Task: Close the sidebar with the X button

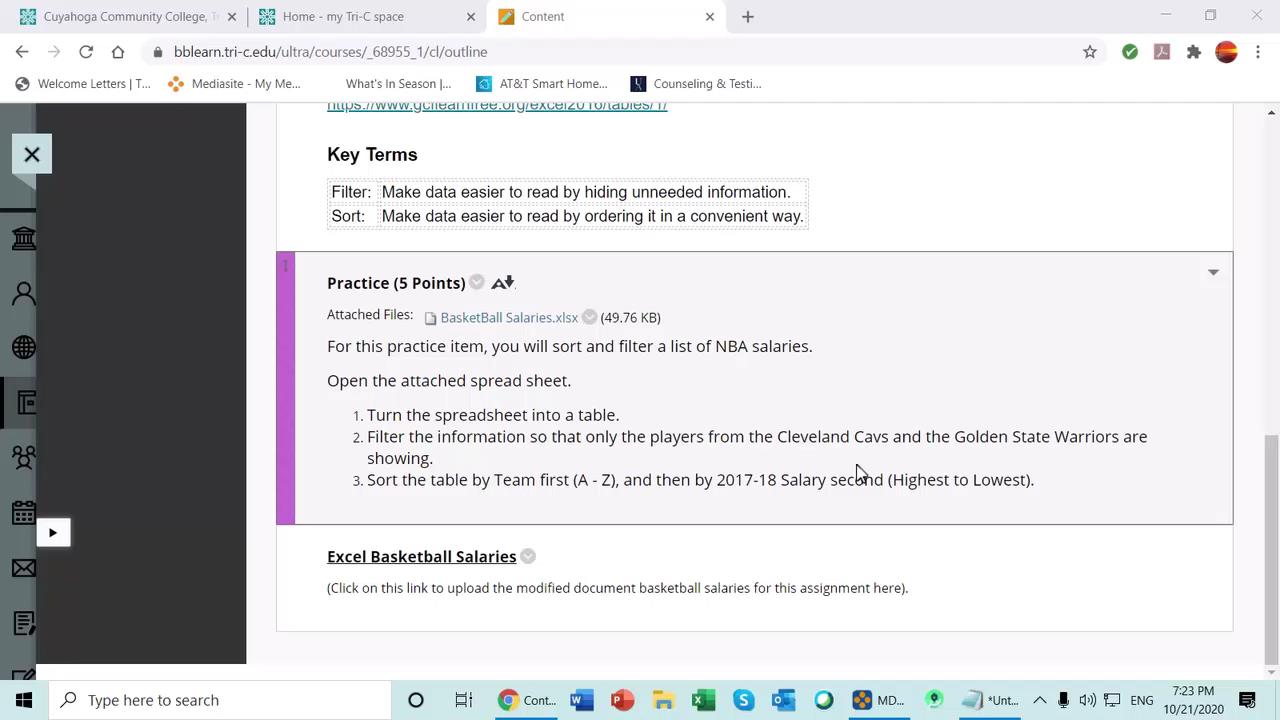Action: (x=31, y=154)
